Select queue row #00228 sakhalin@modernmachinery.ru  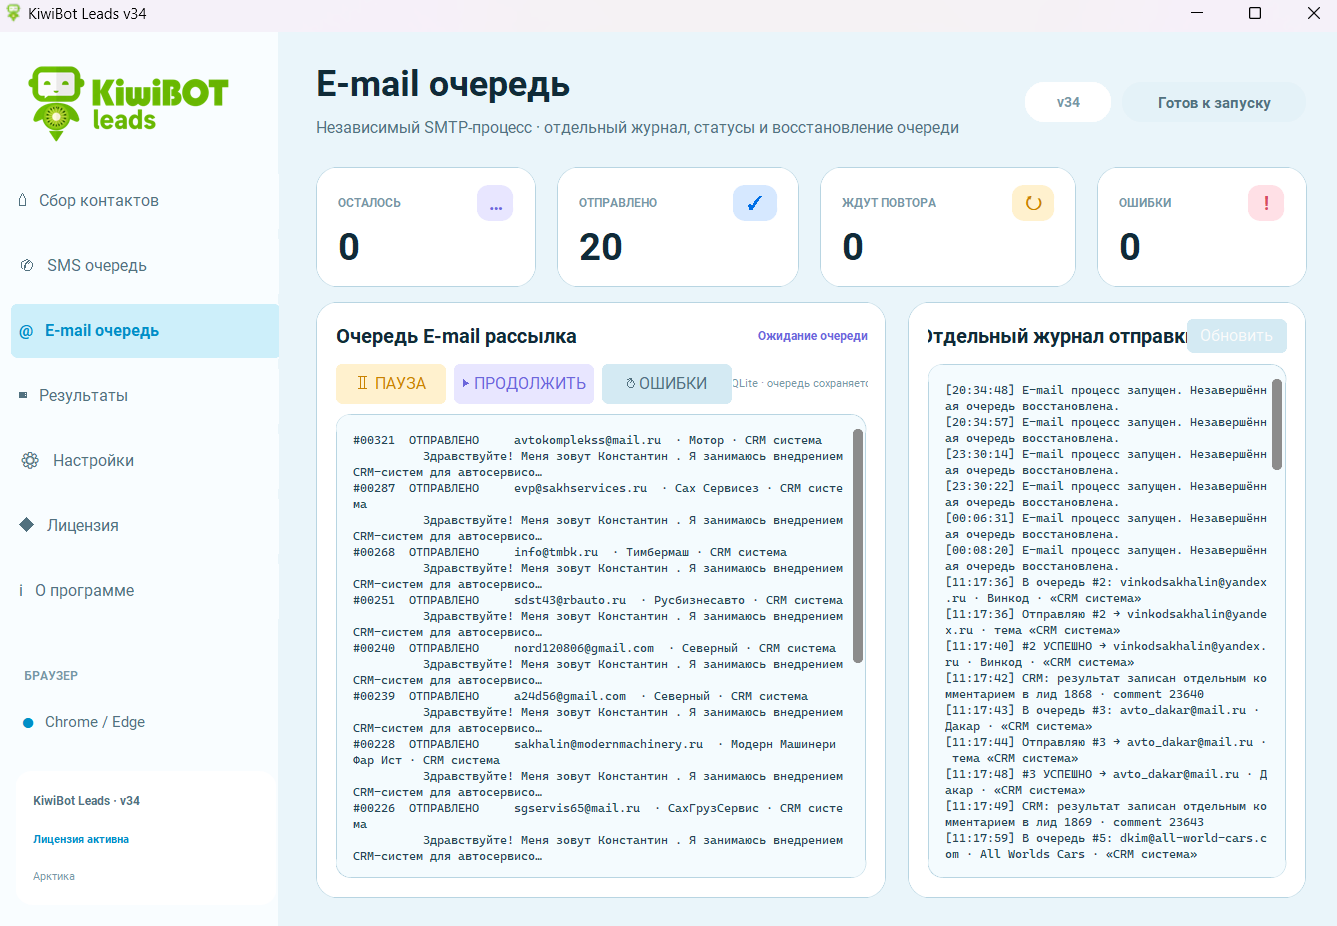[598, 768]
